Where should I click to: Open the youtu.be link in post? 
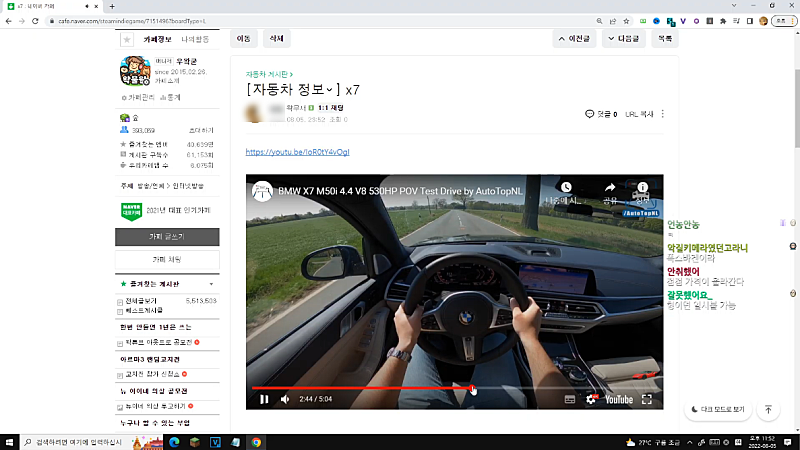point(297,152)
